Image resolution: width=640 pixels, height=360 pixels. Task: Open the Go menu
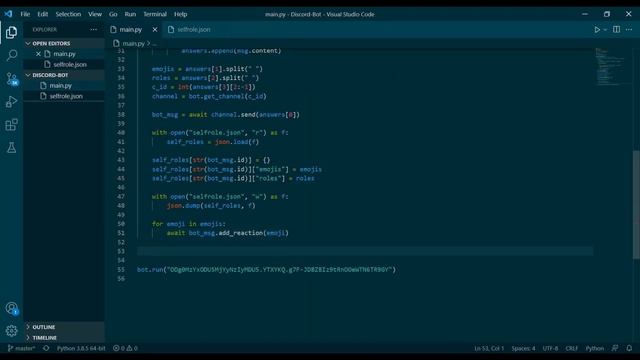point(113,14)
